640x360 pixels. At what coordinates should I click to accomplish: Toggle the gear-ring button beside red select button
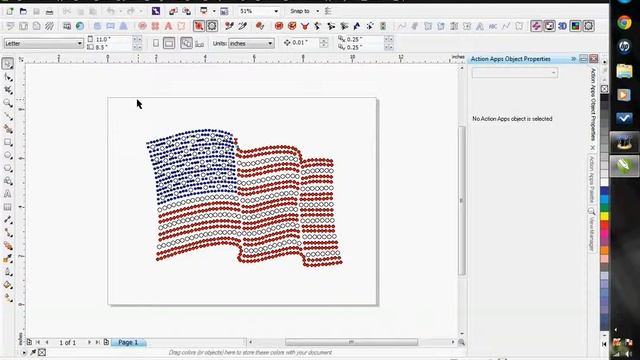click(212, 26)
